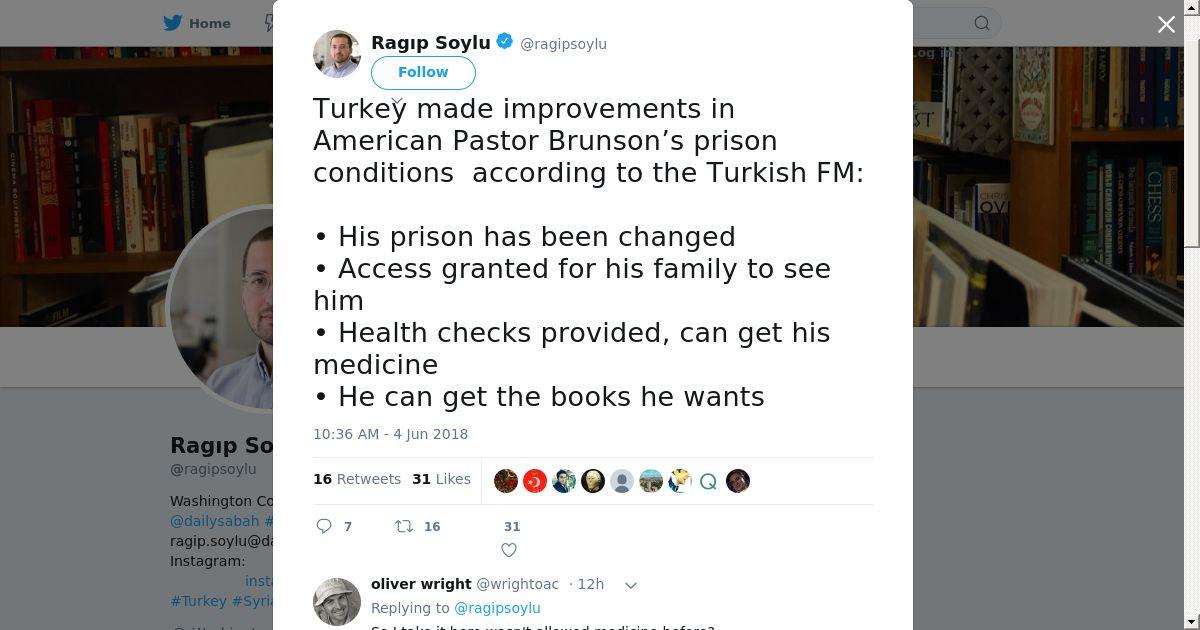Click the first liker avatar

click(506, 481)
